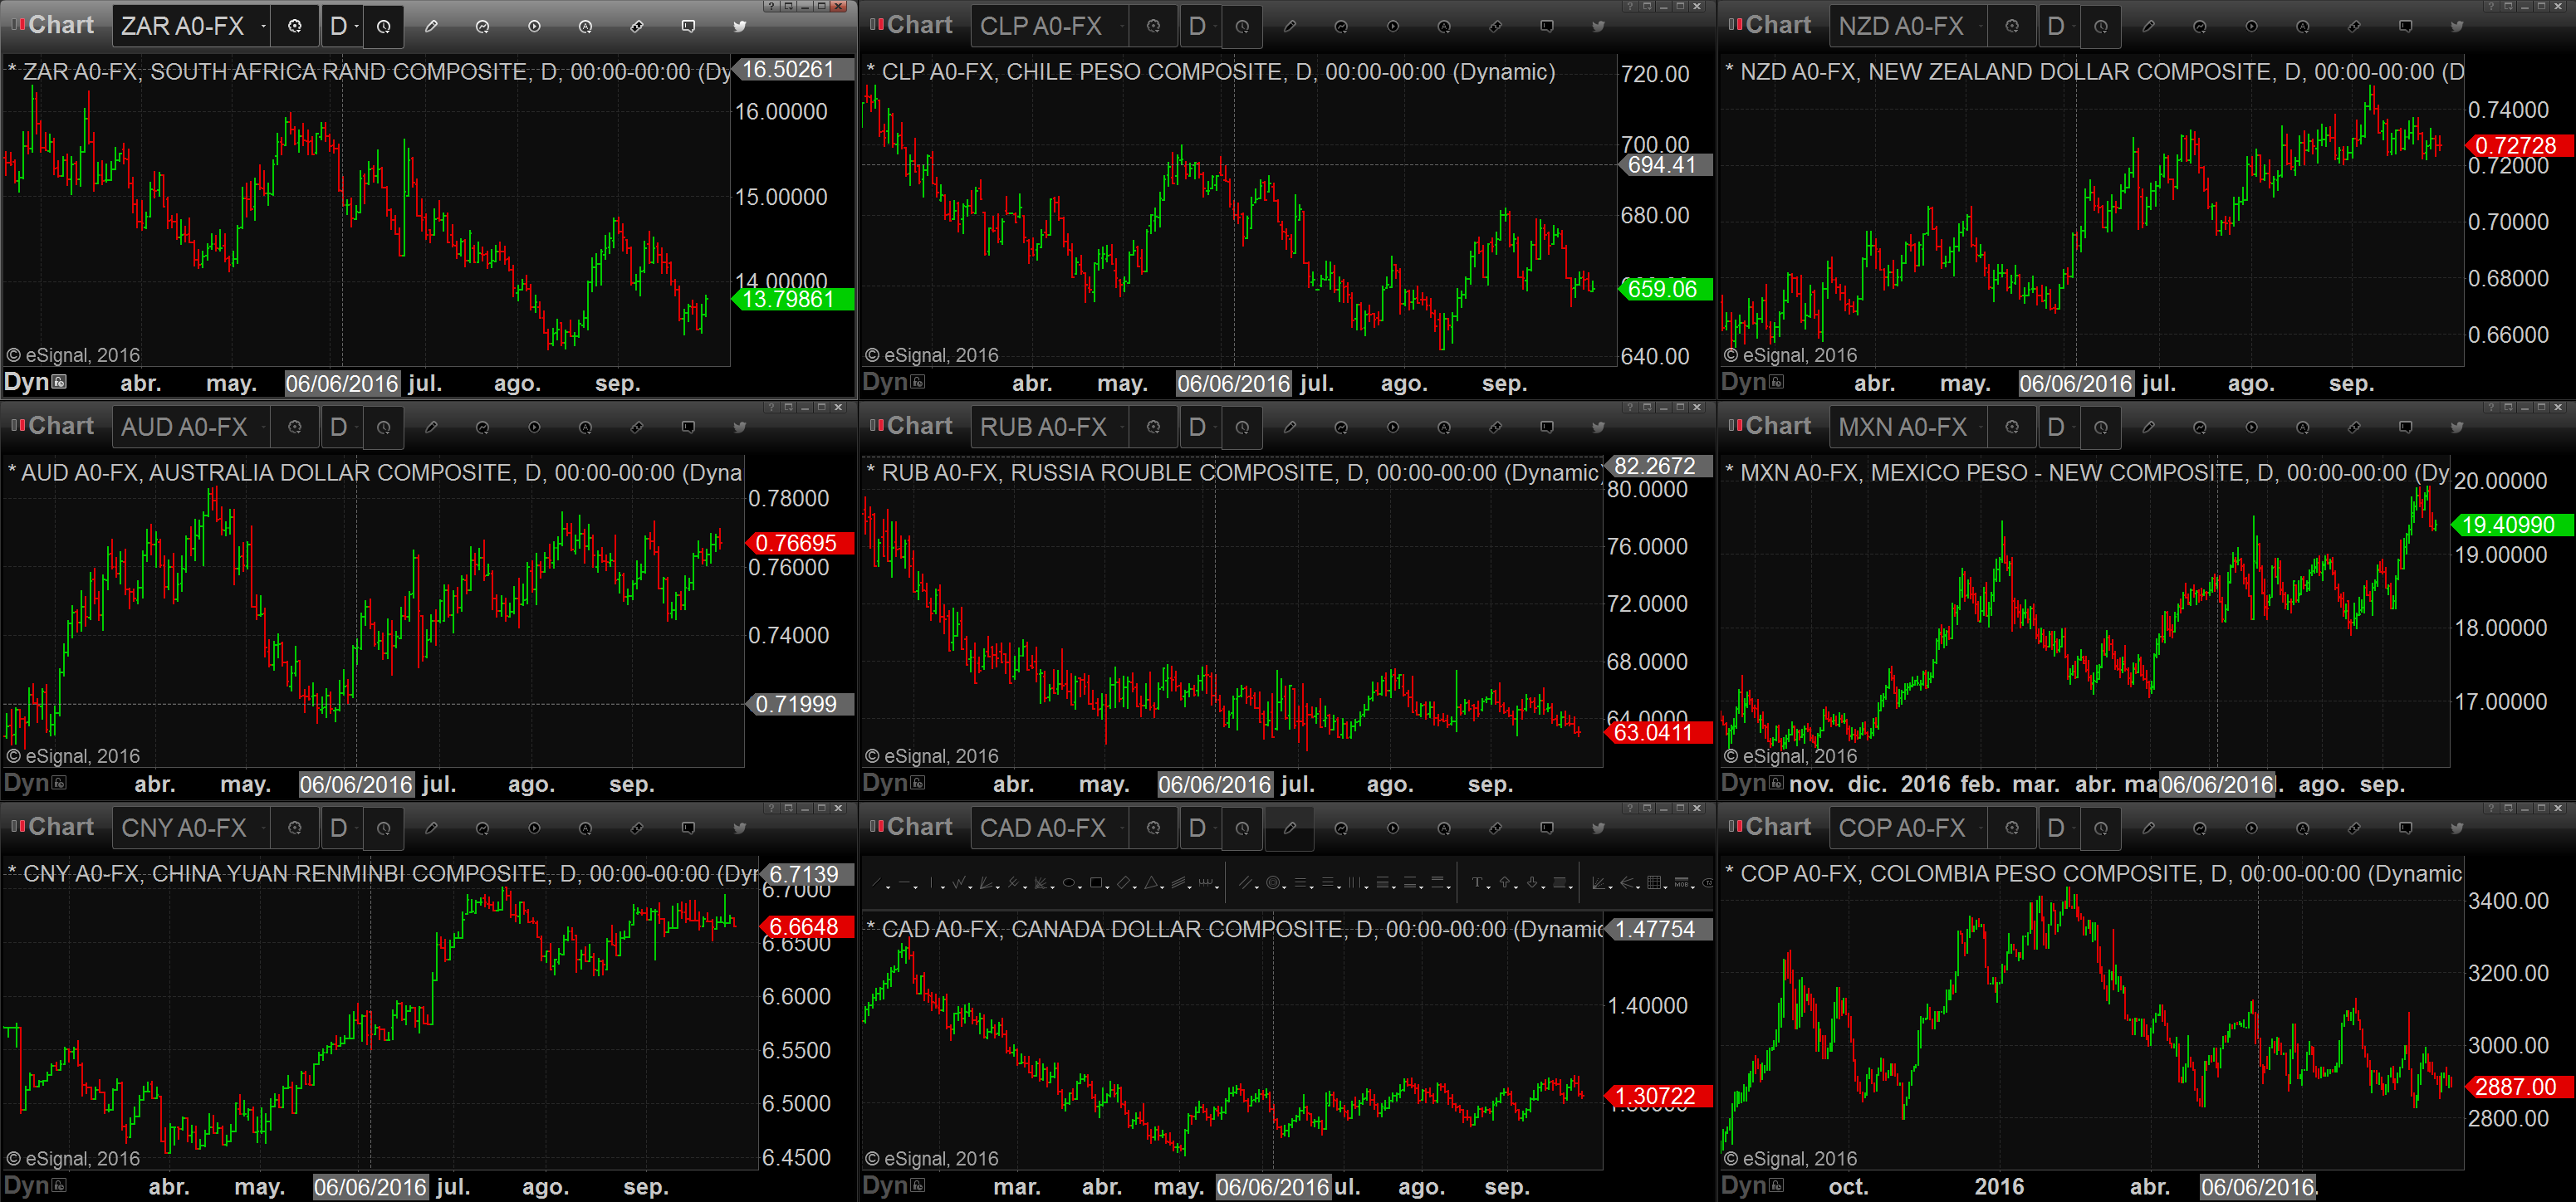Click the 0.71999 cursor price label in AUD chart

pos(801,704)
